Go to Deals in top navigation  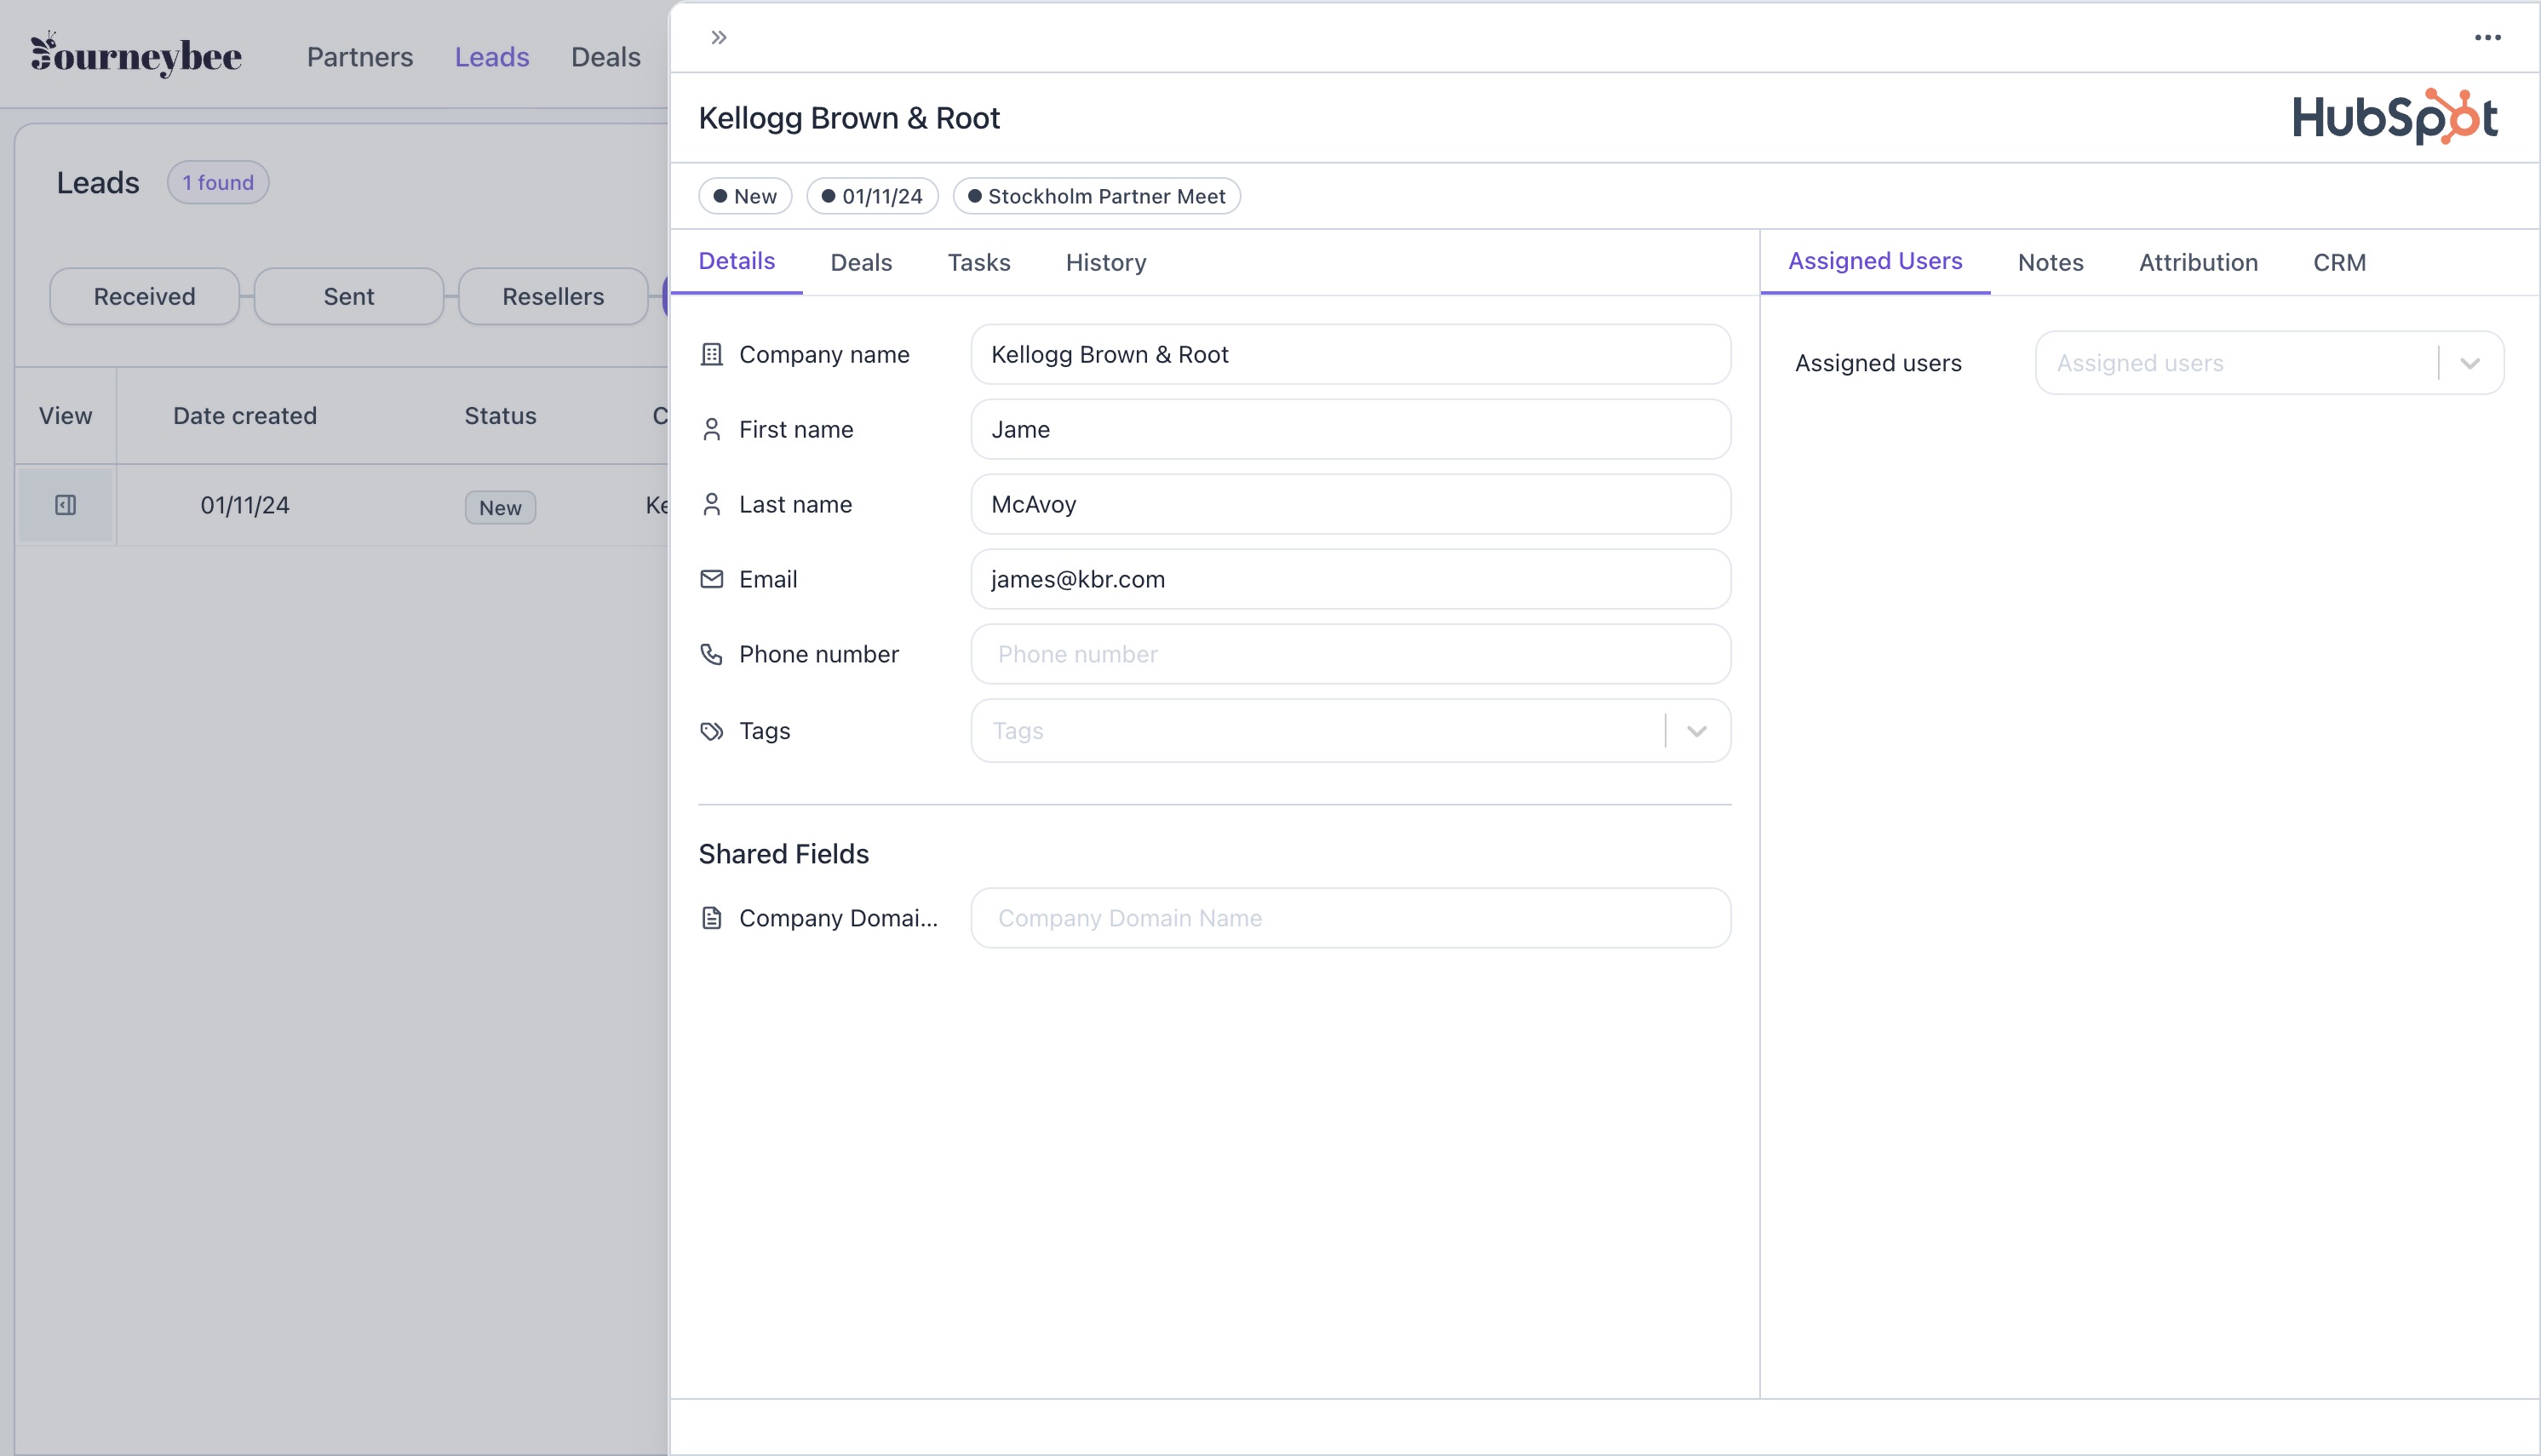[606, 57]
